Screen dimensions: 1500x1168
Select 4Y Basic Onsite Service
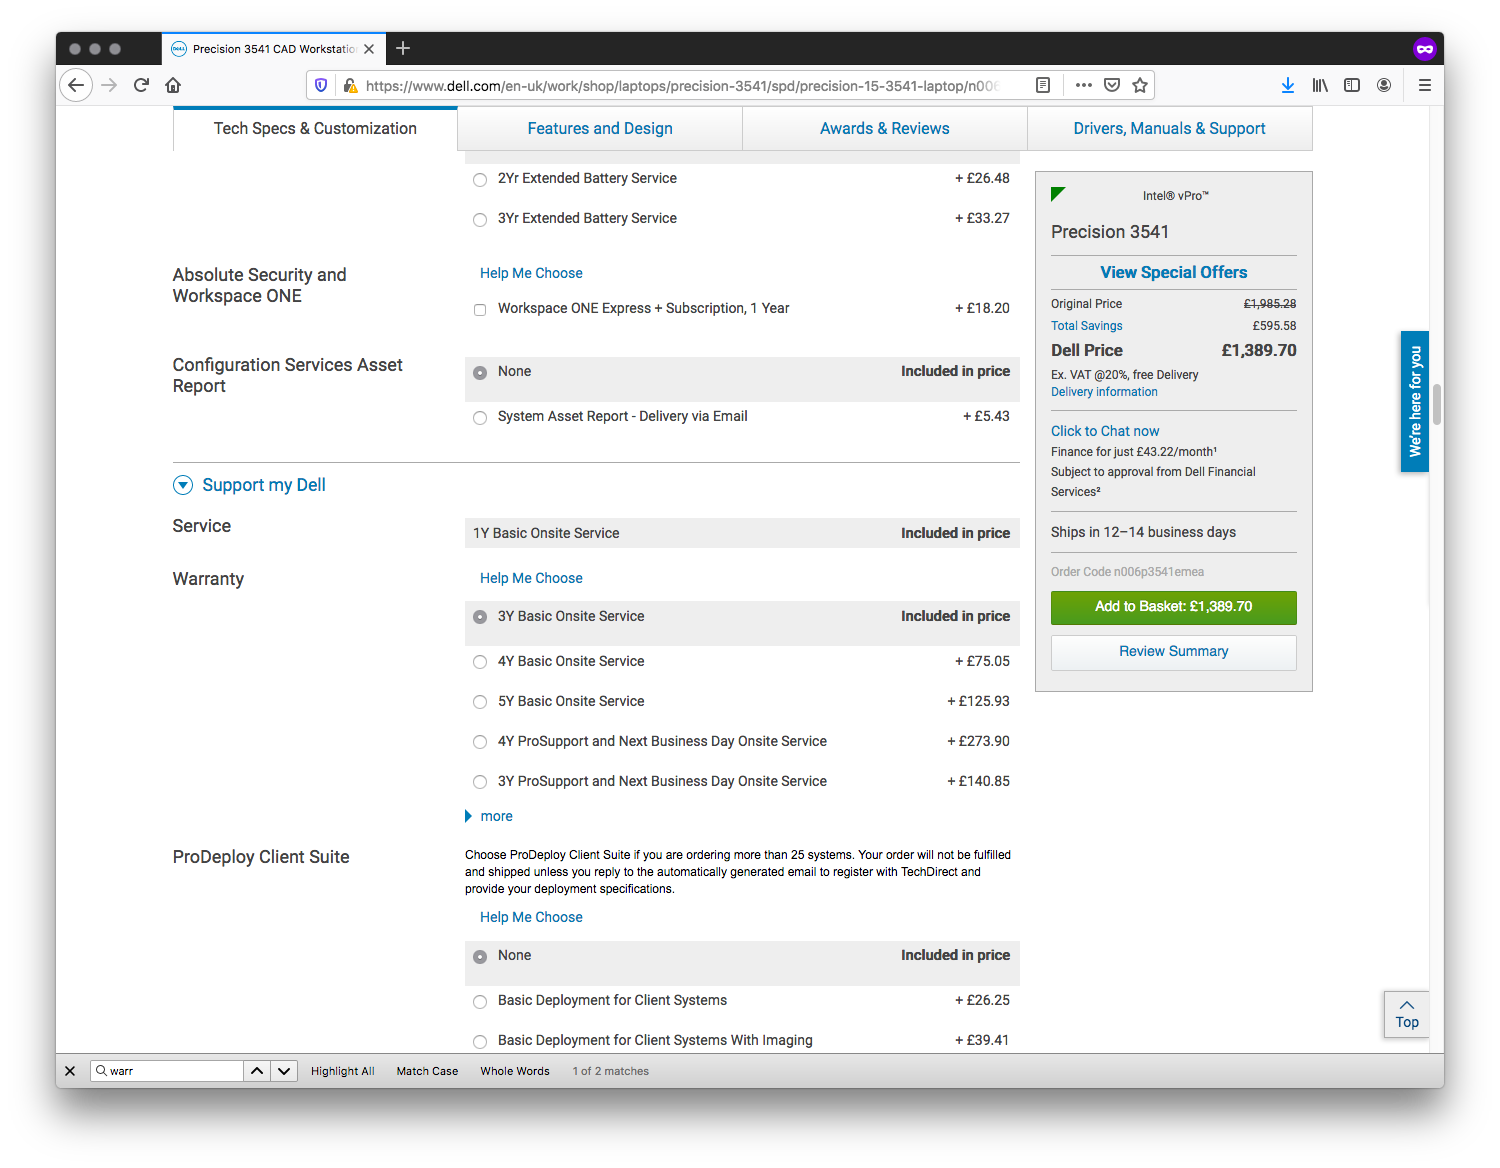(x=480, y=662)
